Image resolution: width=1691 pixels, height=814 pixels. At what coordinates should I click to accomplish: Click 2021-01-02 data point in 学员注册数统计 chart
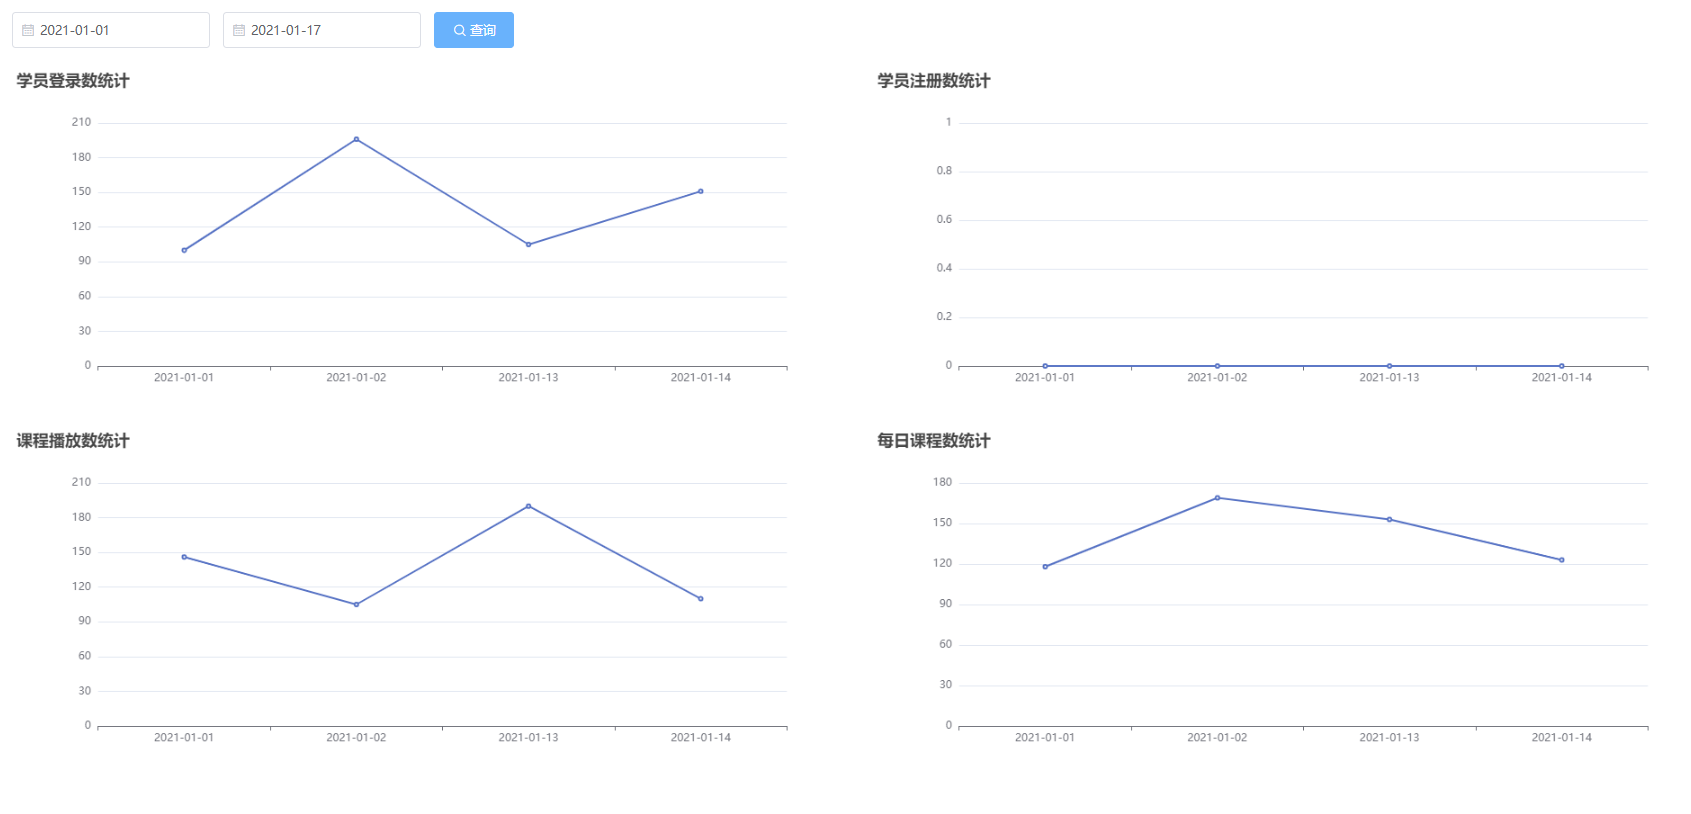tap(1217, 366)
